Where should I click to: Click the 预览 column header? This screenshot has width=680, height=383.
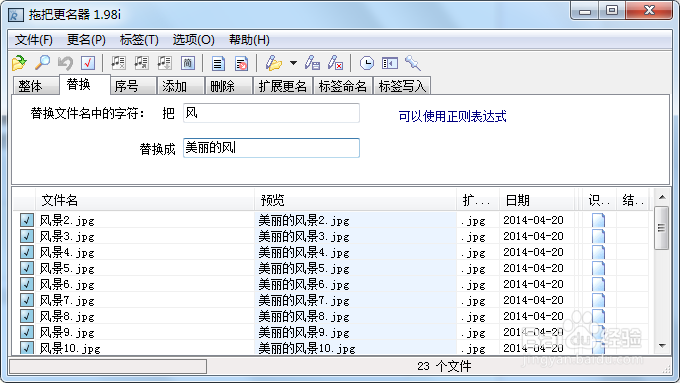tap(356, 200)
